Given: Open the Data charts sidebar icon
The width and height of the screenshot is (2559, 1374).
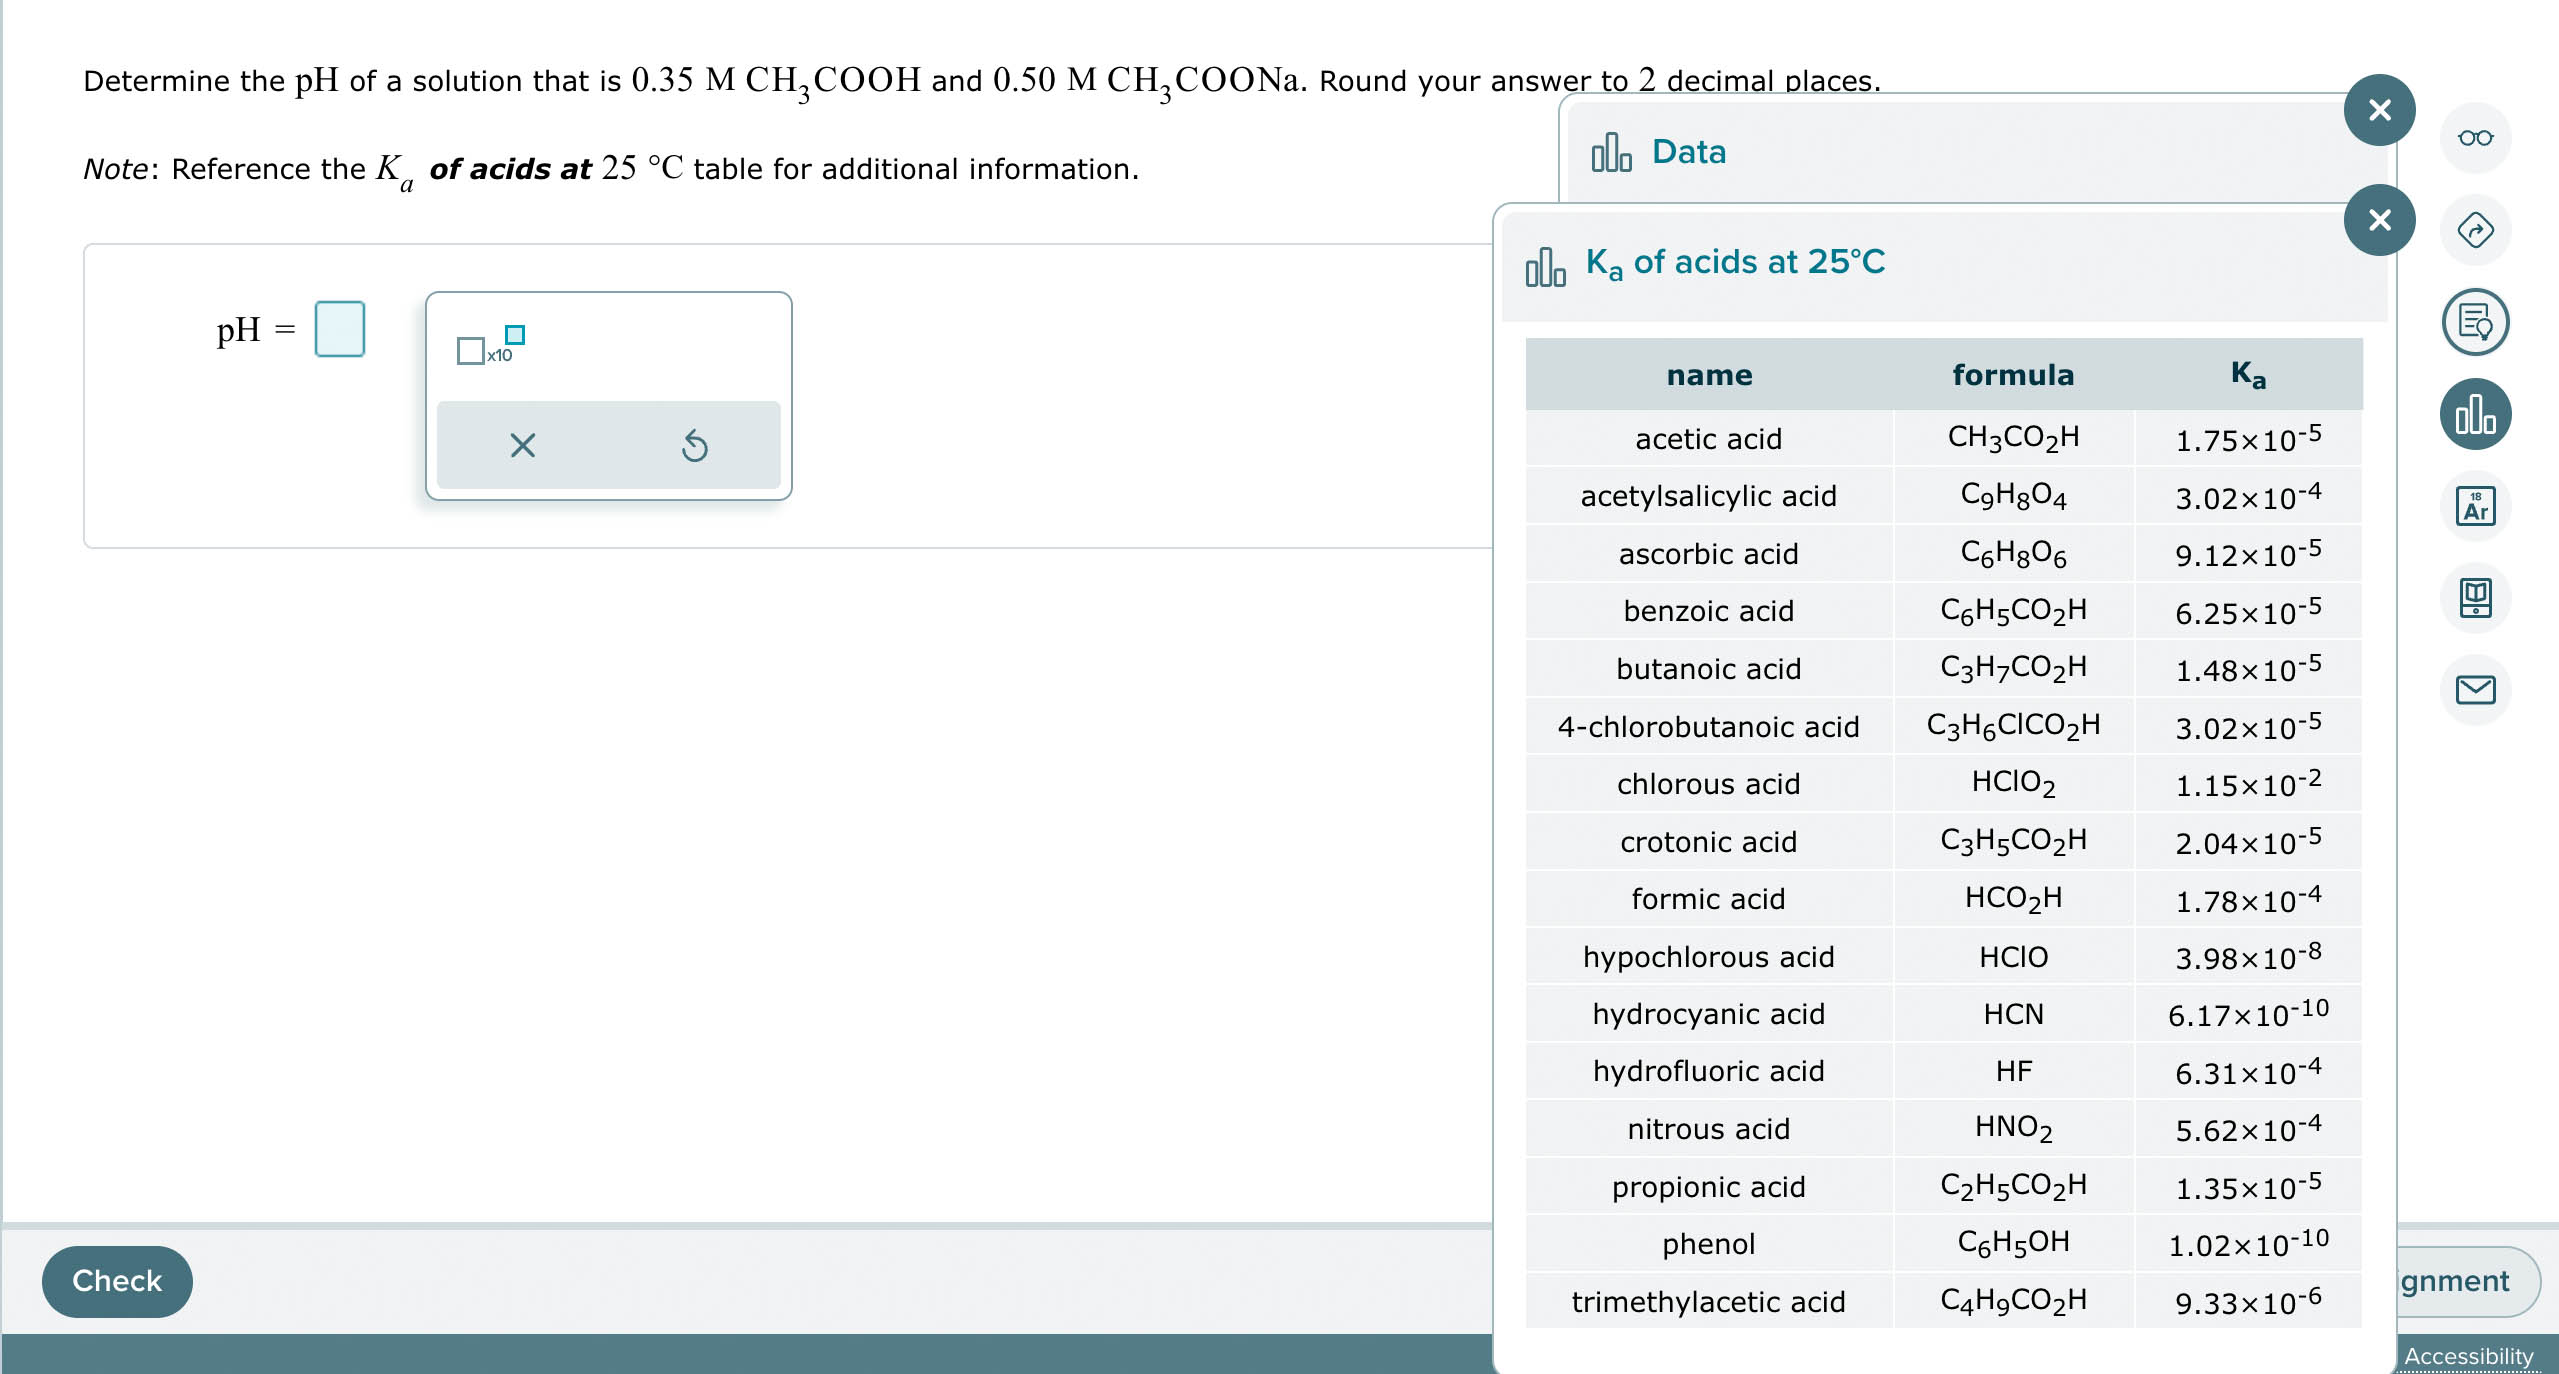Looking at the screenshot, I should 2475,412.
